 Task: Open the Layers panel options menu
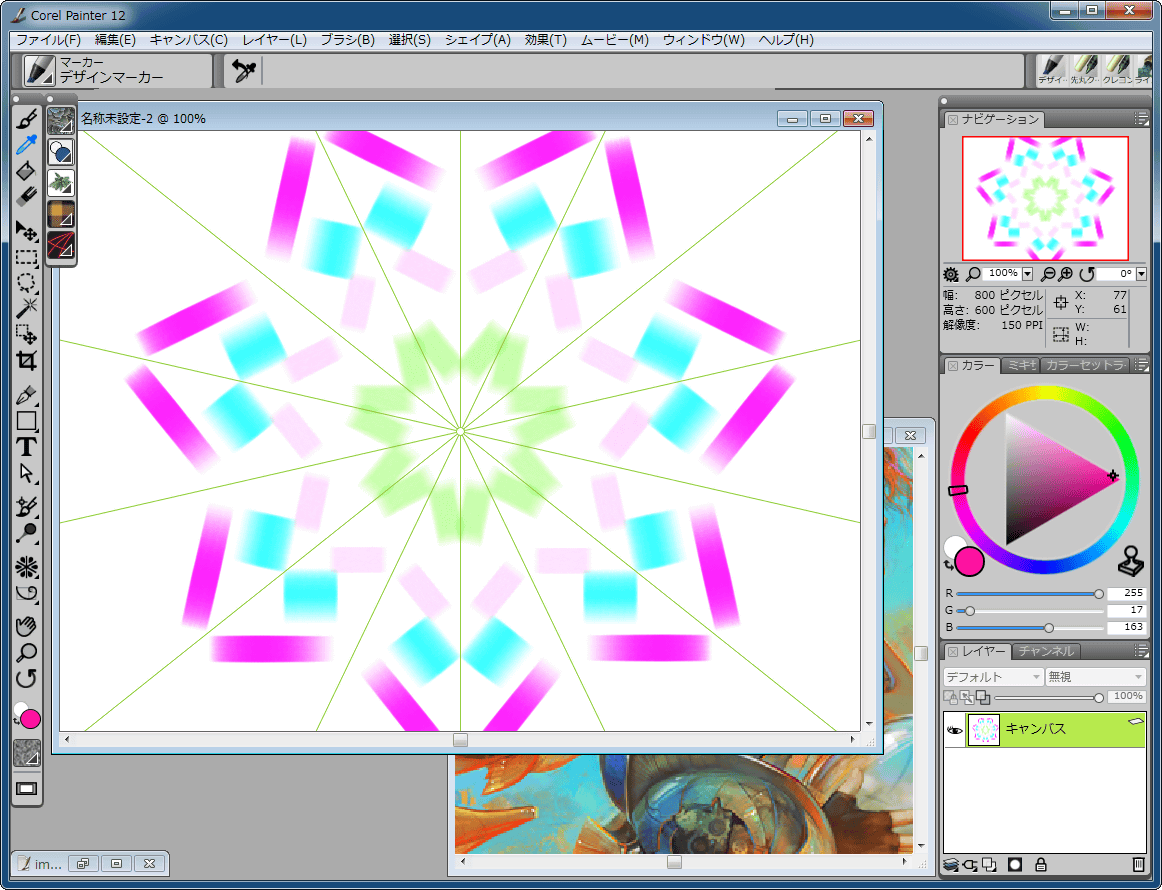[x=1141, y=651]
